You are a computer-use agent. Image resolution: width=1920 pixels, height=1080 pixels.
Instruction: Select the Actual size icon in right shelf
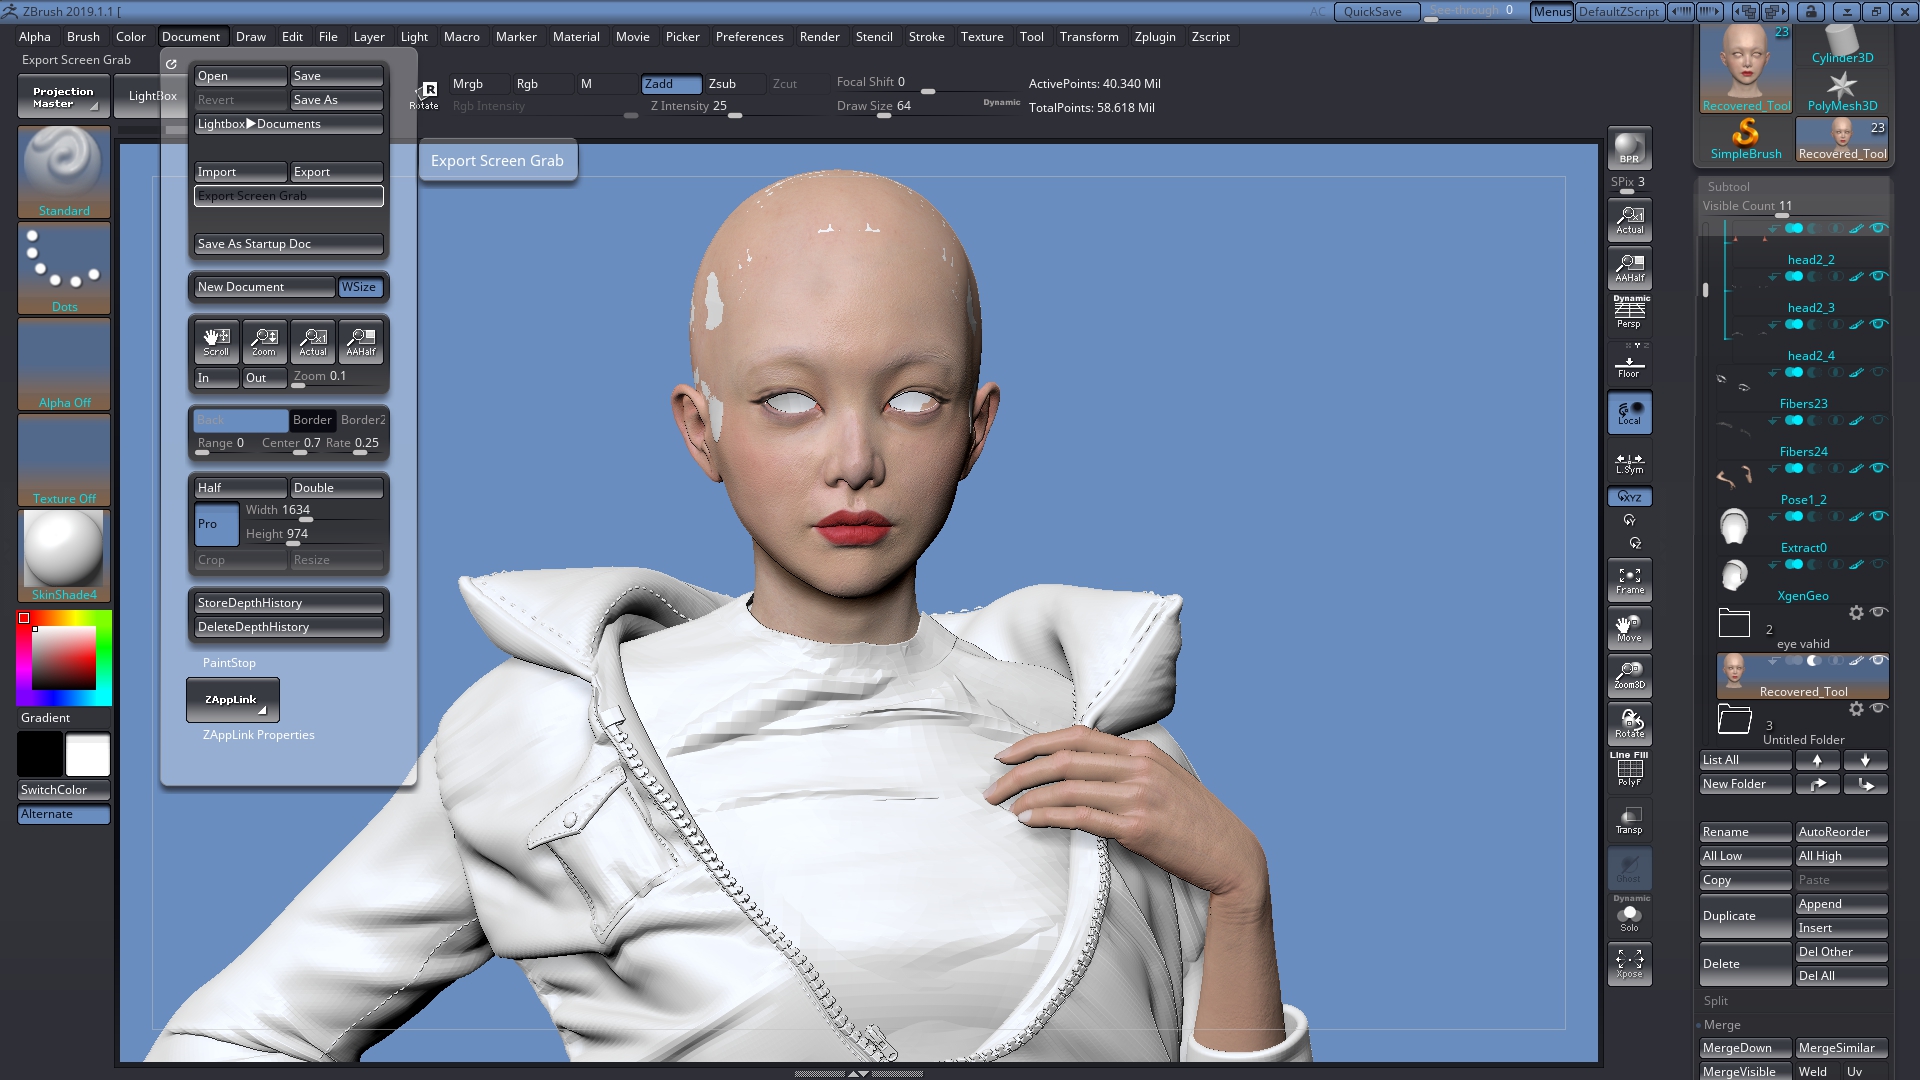point(1629,219)
